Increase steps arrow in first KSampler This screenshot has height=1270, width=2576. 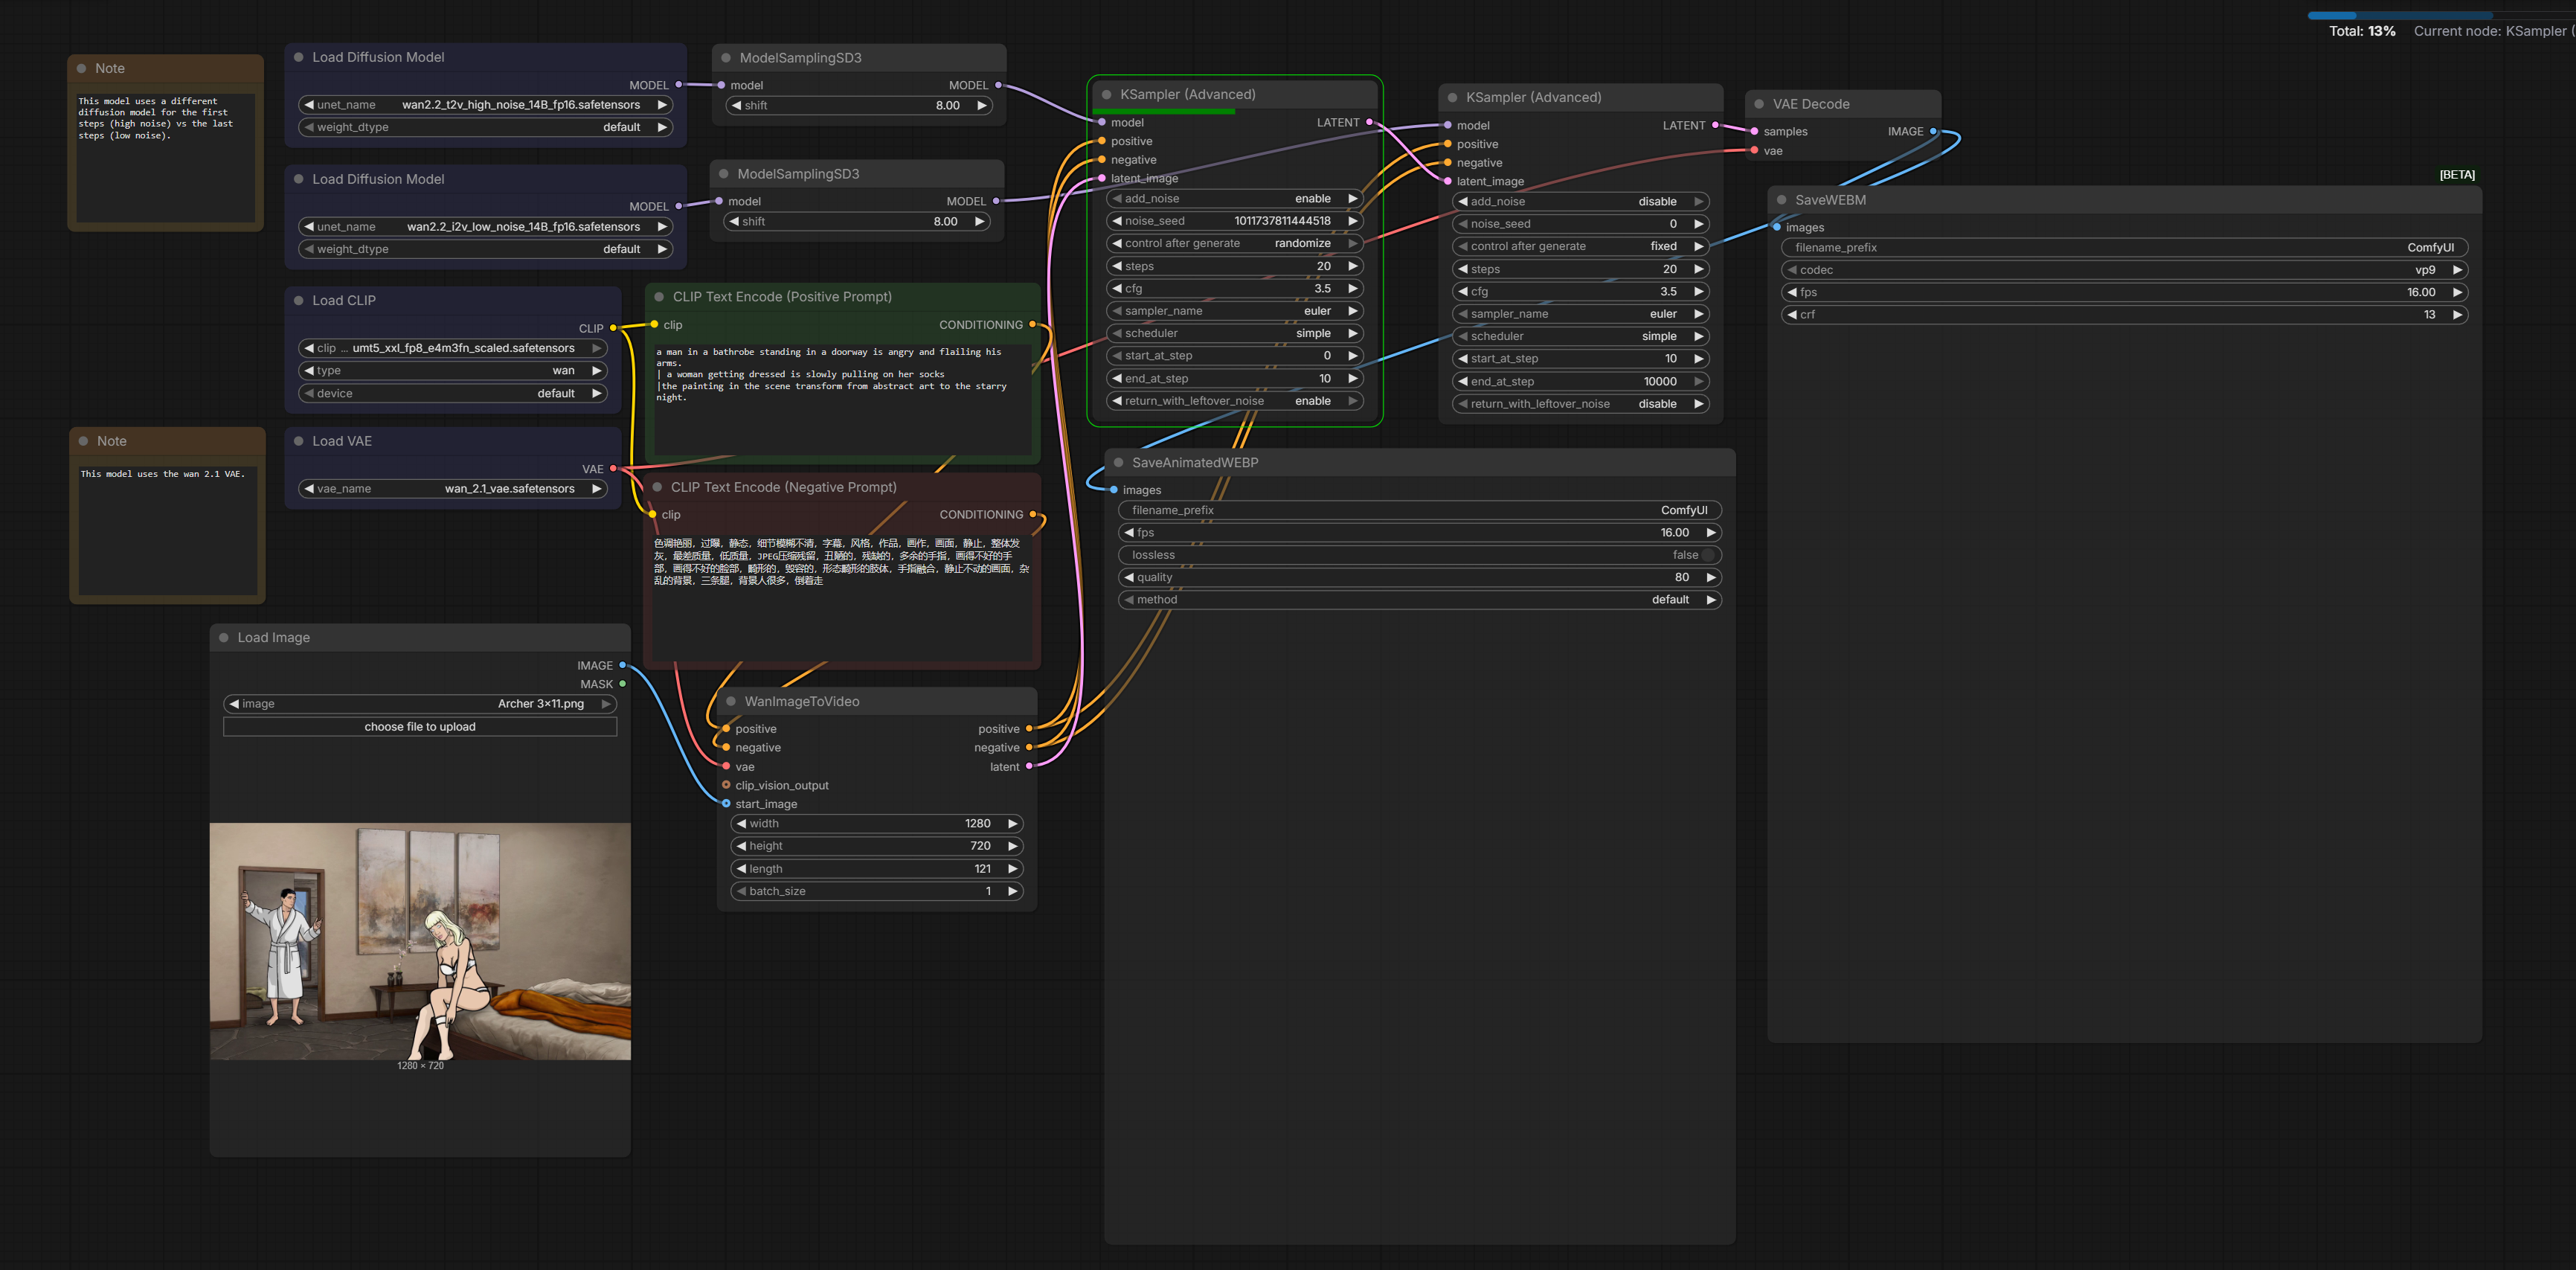click(x=1352, y=266)
